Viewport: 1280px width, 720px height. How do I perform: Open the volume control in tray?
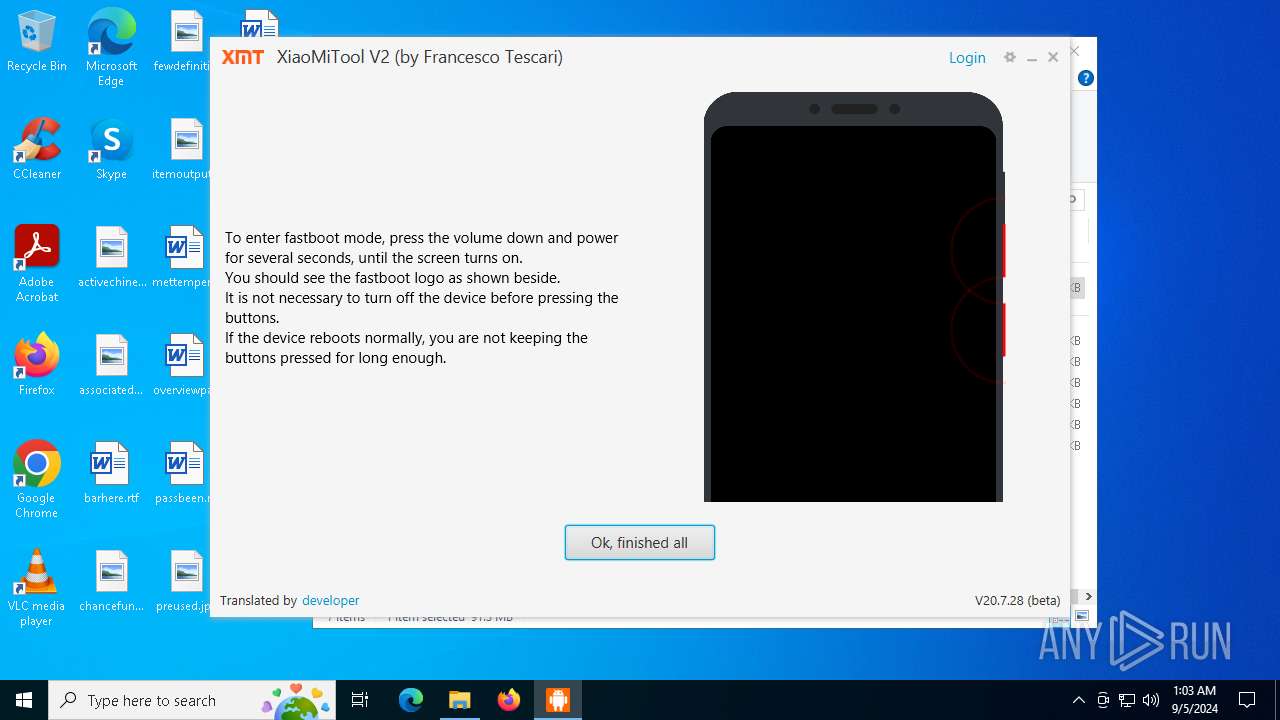click(1150, 700)
